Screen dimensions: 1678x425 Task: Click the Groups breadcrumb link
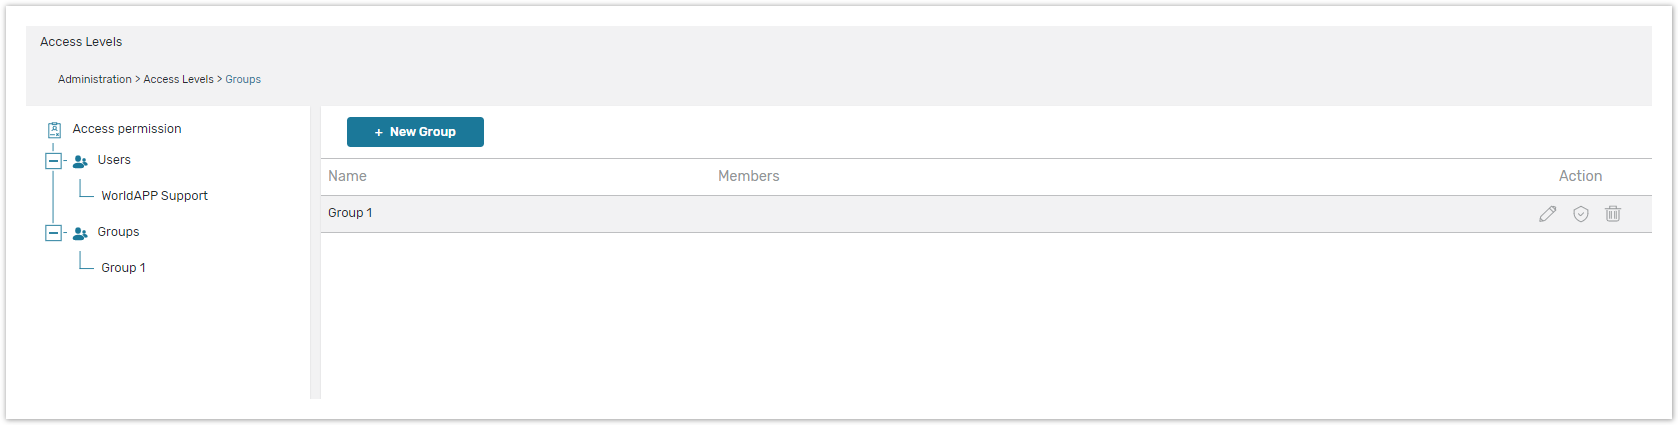243,79
